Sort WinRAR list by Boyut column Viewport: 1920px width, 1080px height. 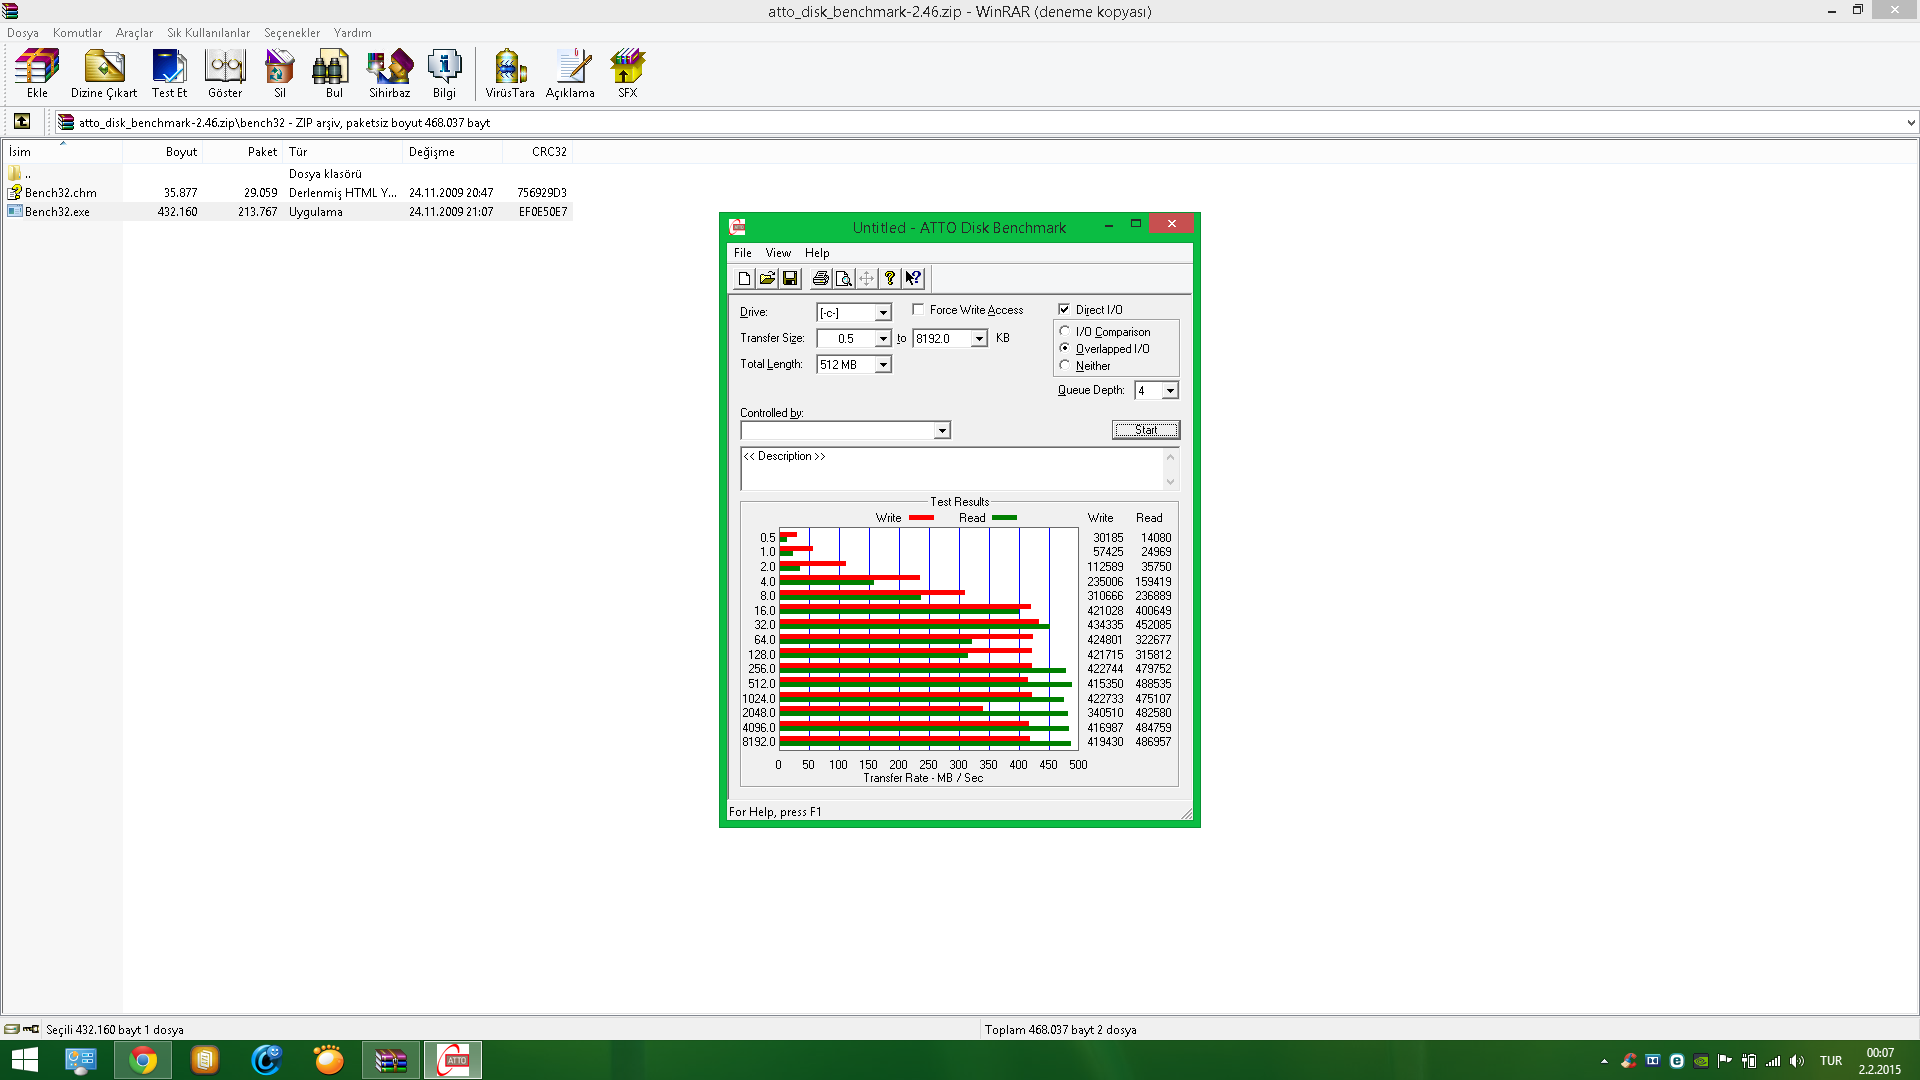[162, 152]
